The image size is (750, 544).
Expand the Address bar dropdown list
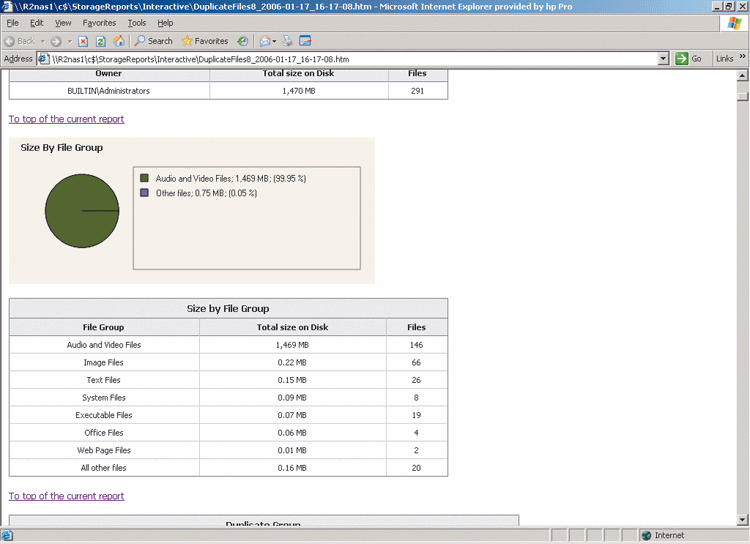click(663, 59)
